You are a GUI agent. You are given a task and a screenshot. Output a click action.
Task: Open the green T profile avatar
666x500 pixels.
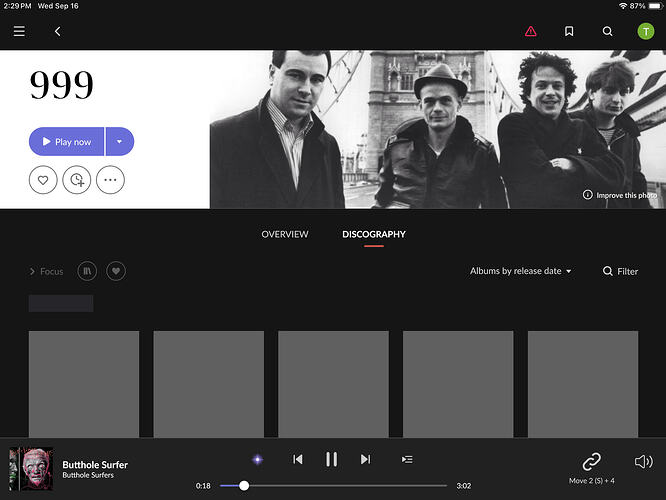click(646, 31)
